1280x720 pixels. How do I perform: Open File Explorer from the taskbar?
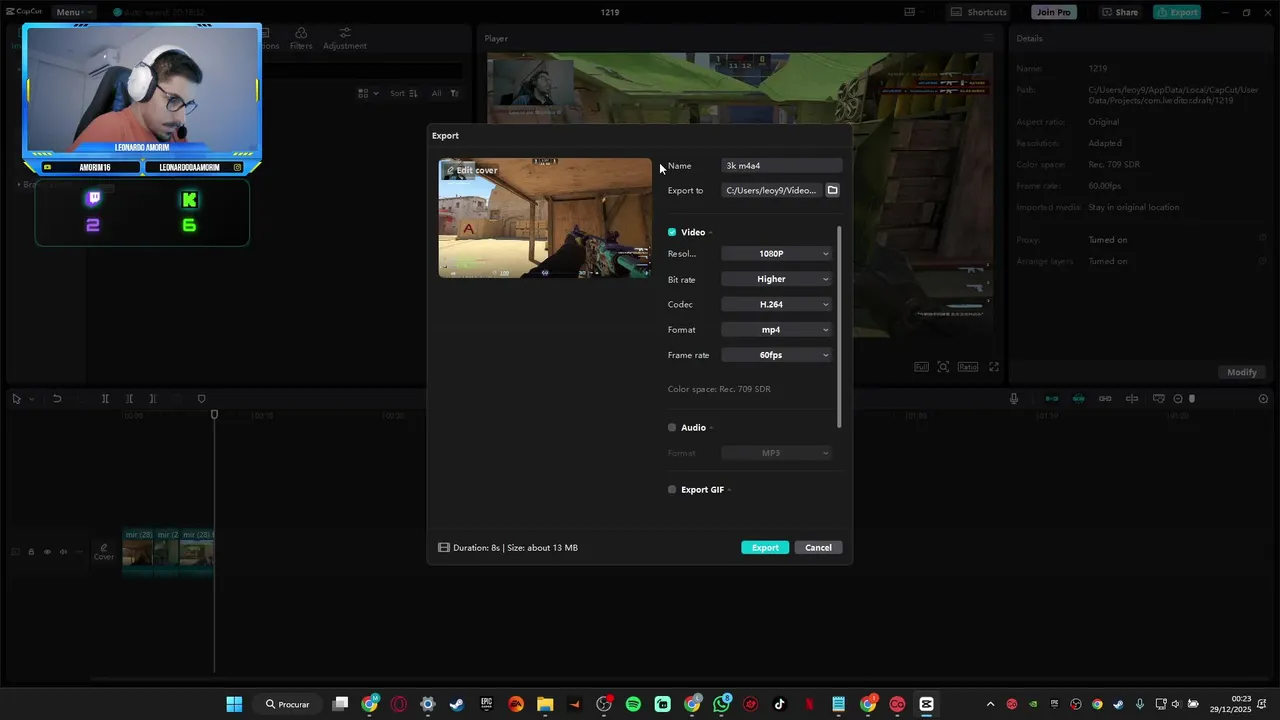(545, 704)
